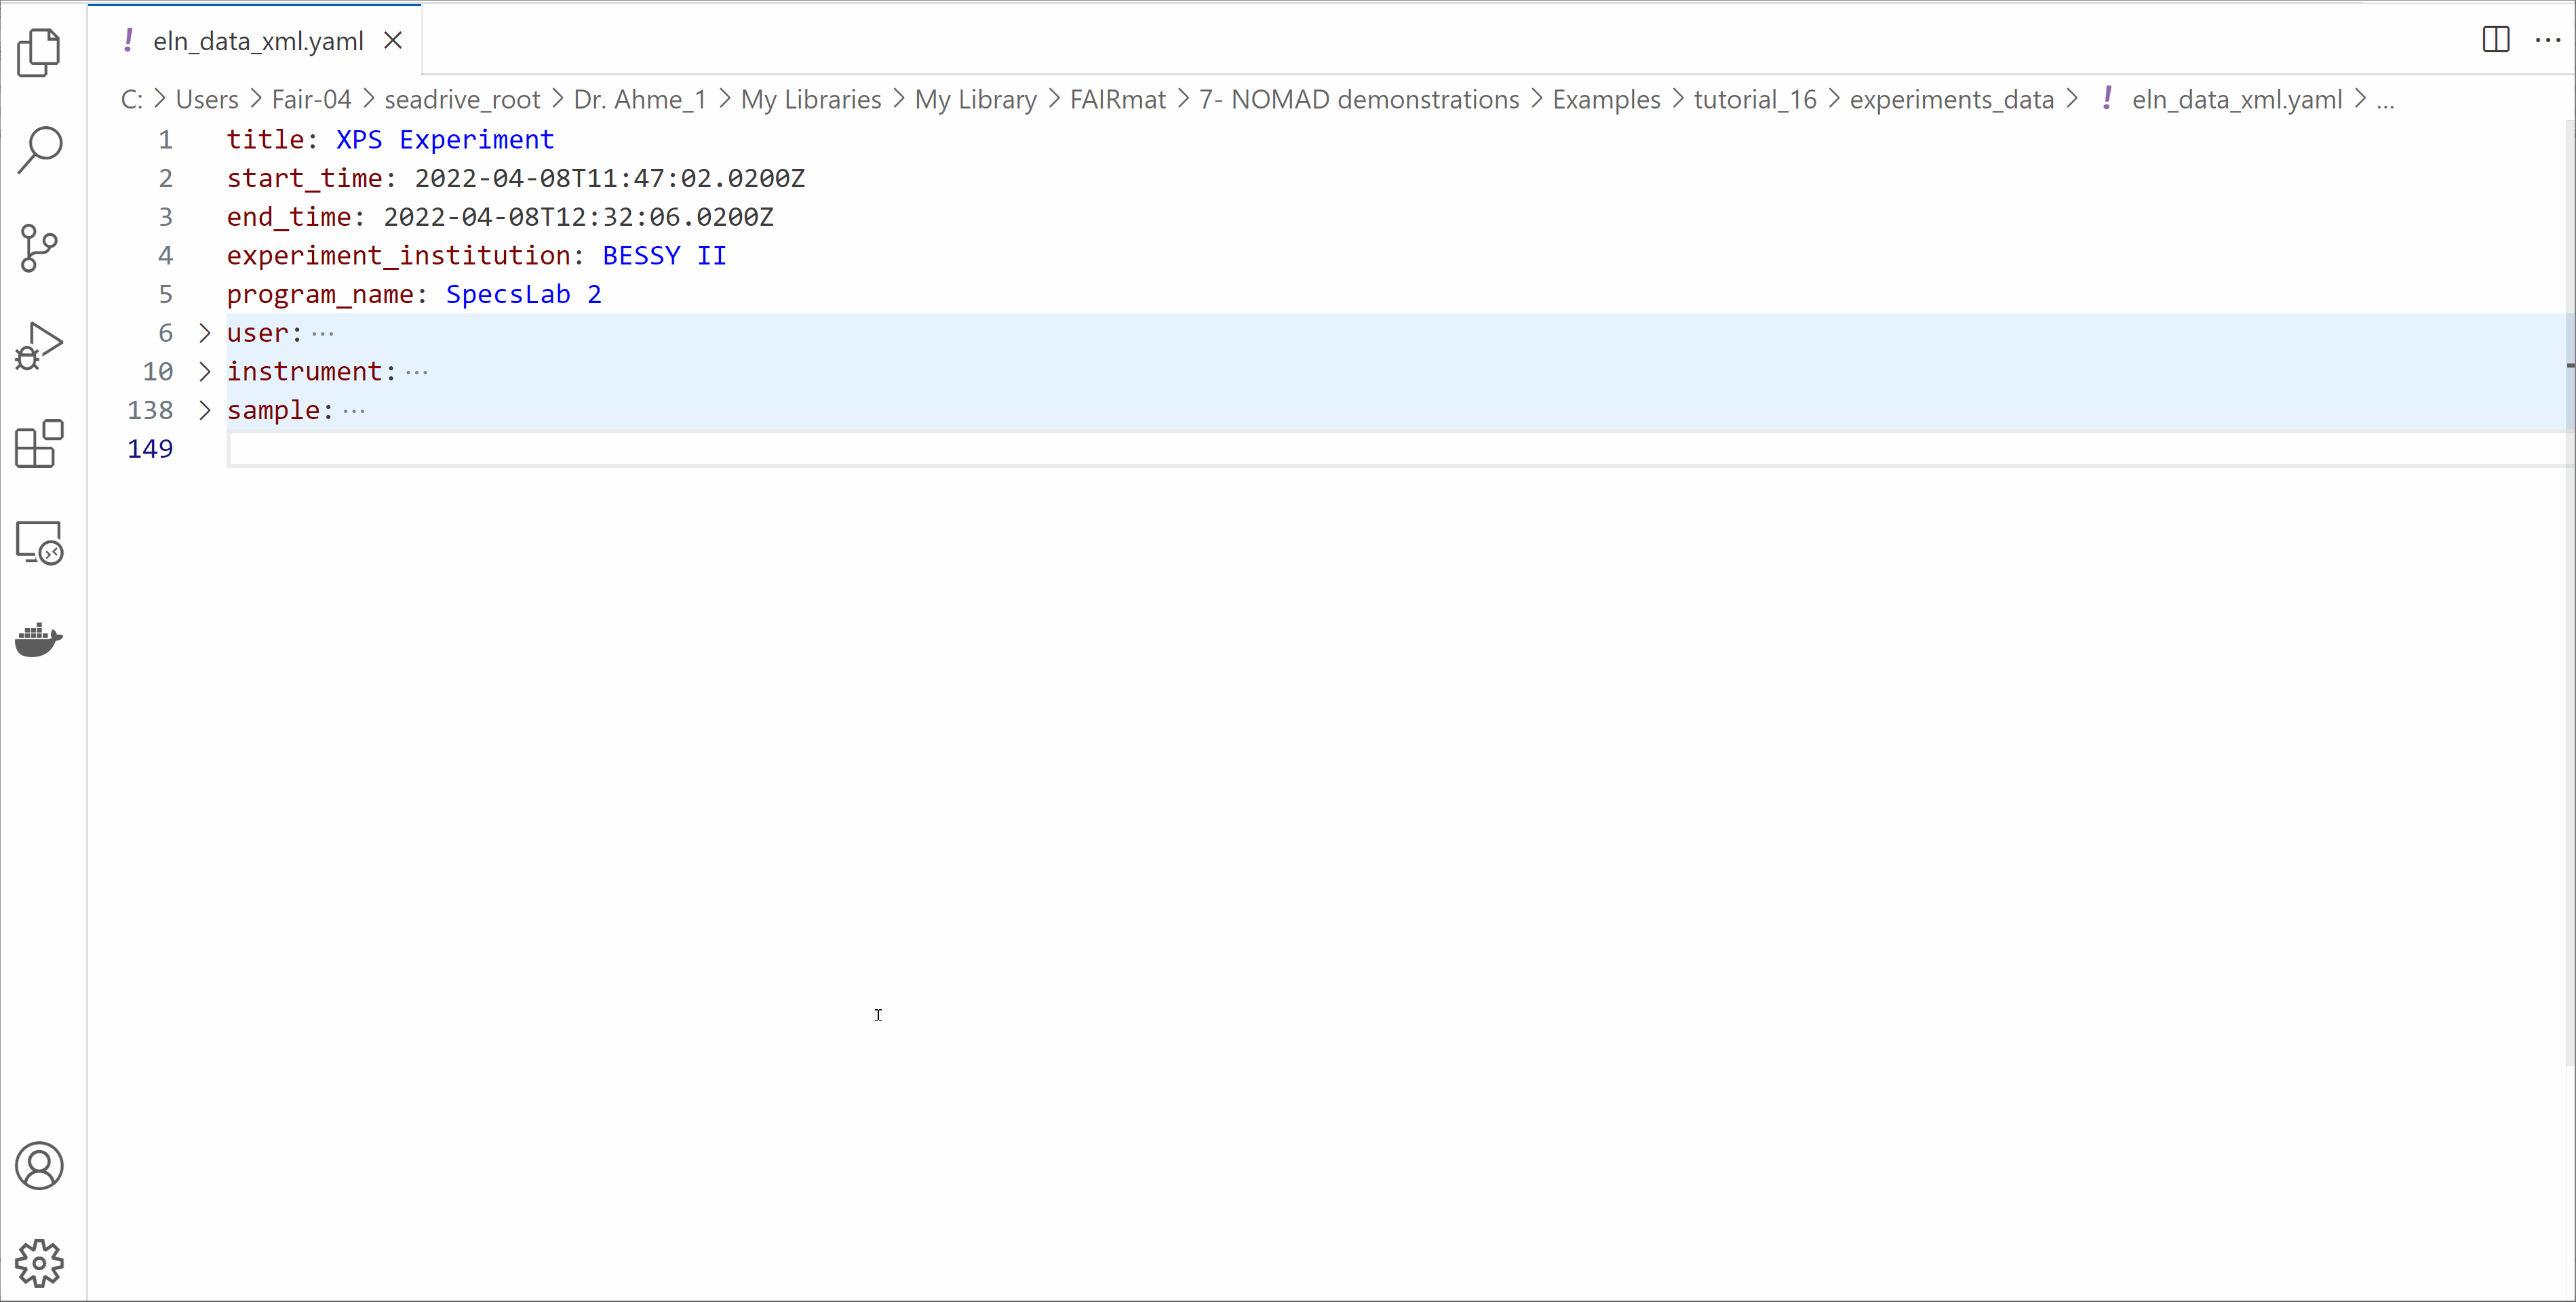The width and height of the screenshot is (2576, 1302).
Task: Open the Explorer files view
Action: click(39, 52)
